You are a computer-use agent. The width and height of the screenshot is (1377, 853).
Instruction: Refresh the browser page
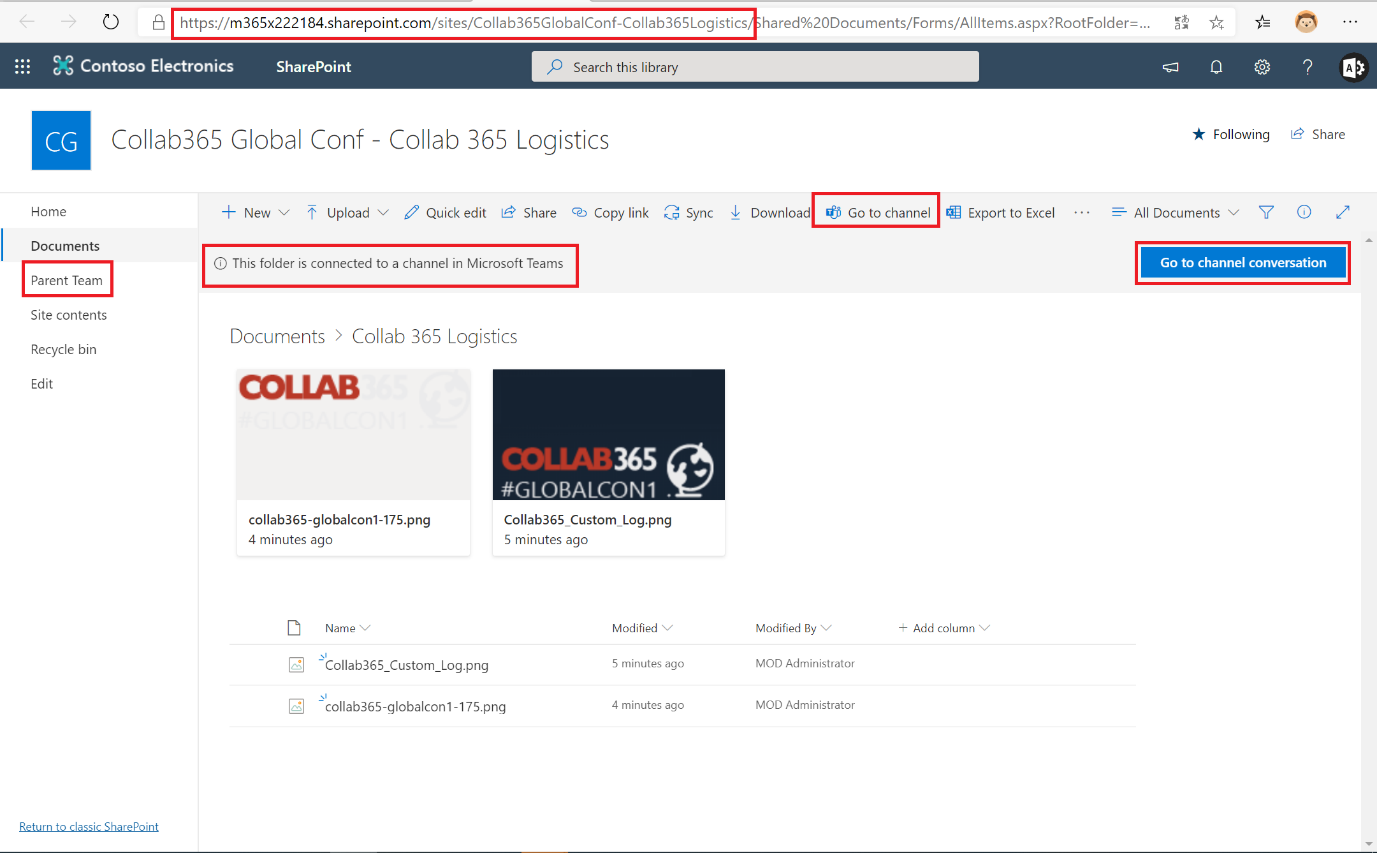coord(111,21)
